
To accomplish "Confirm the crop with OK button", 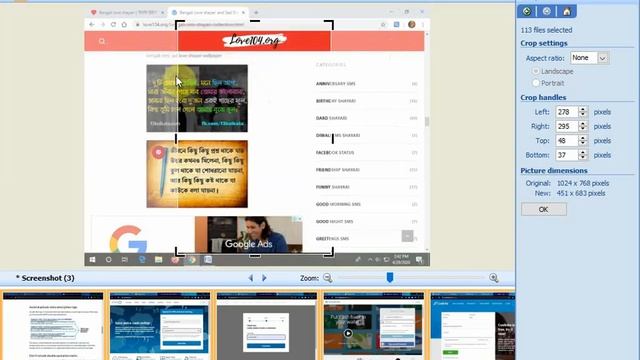I will (544, 209).
